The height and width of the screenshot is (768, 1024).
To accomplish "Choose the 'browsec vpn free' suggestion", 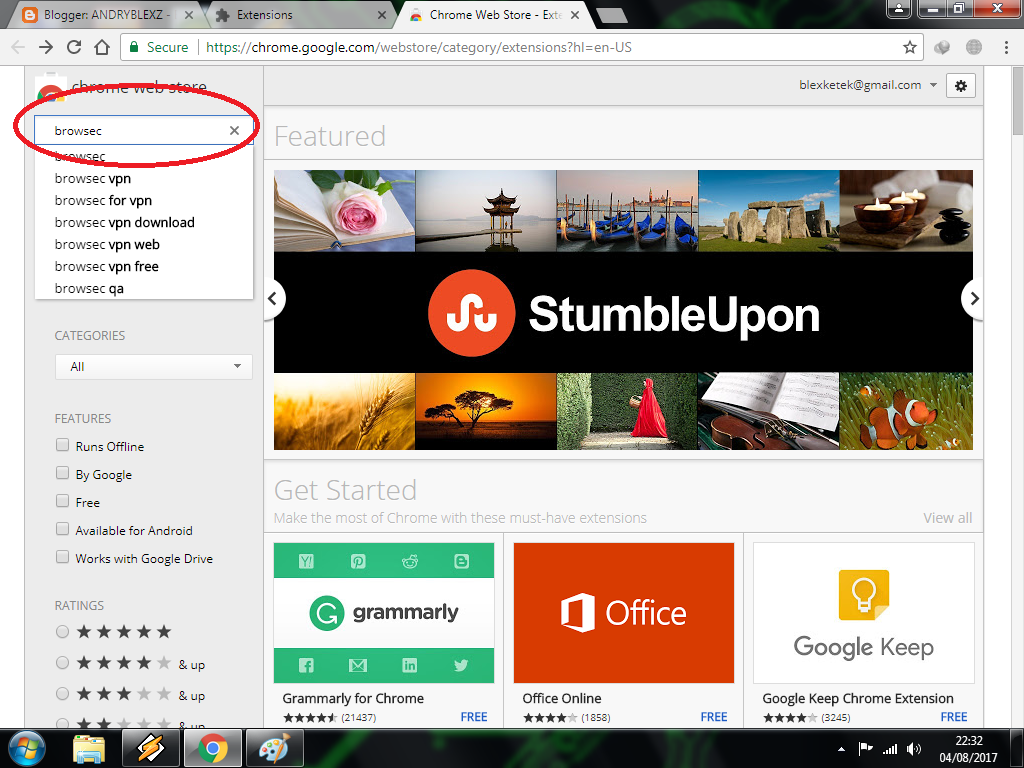I will [x=144, y=266].
